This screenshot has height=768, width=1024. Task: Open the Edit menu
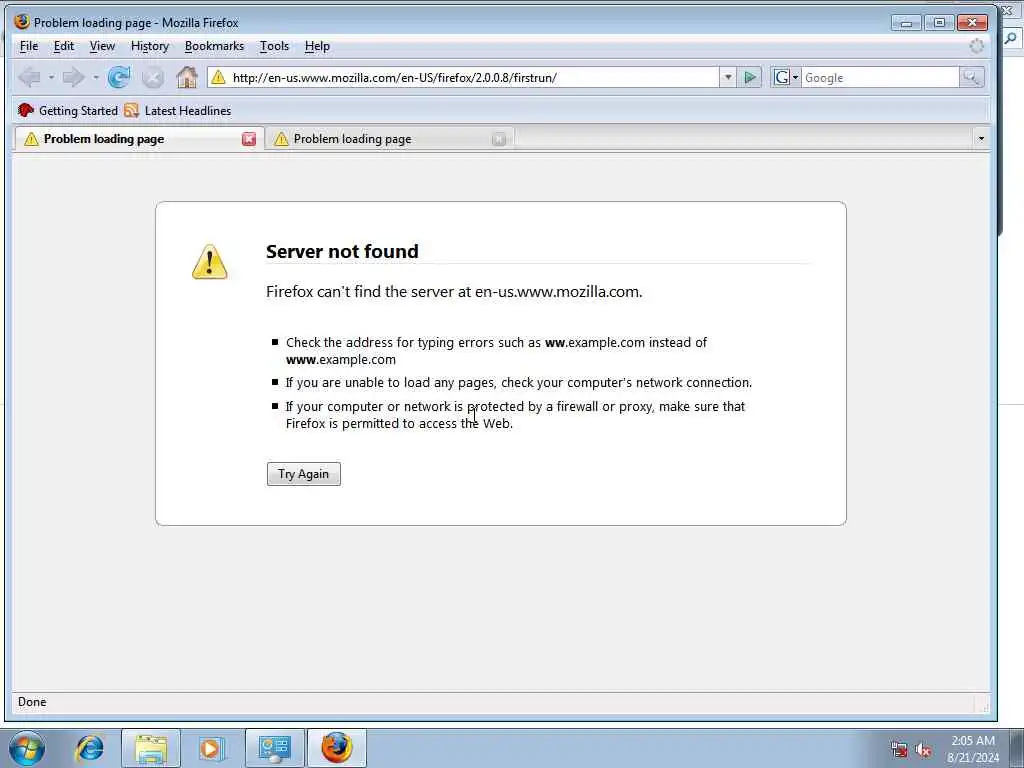(x=63, y=46)
